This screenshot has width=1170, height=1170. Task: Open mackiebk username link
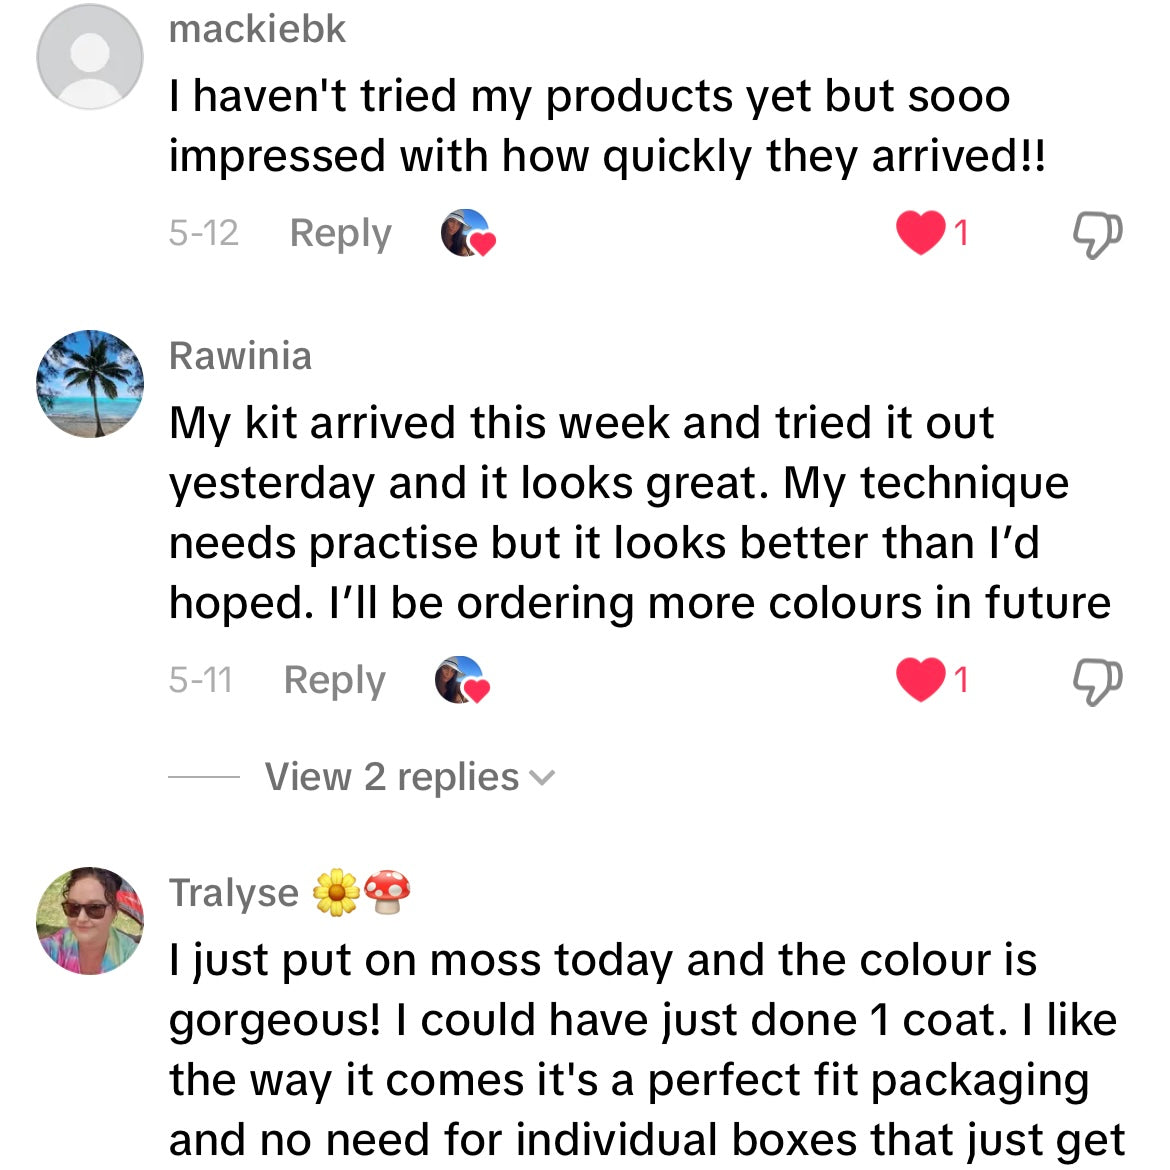[x=257, y=30]
